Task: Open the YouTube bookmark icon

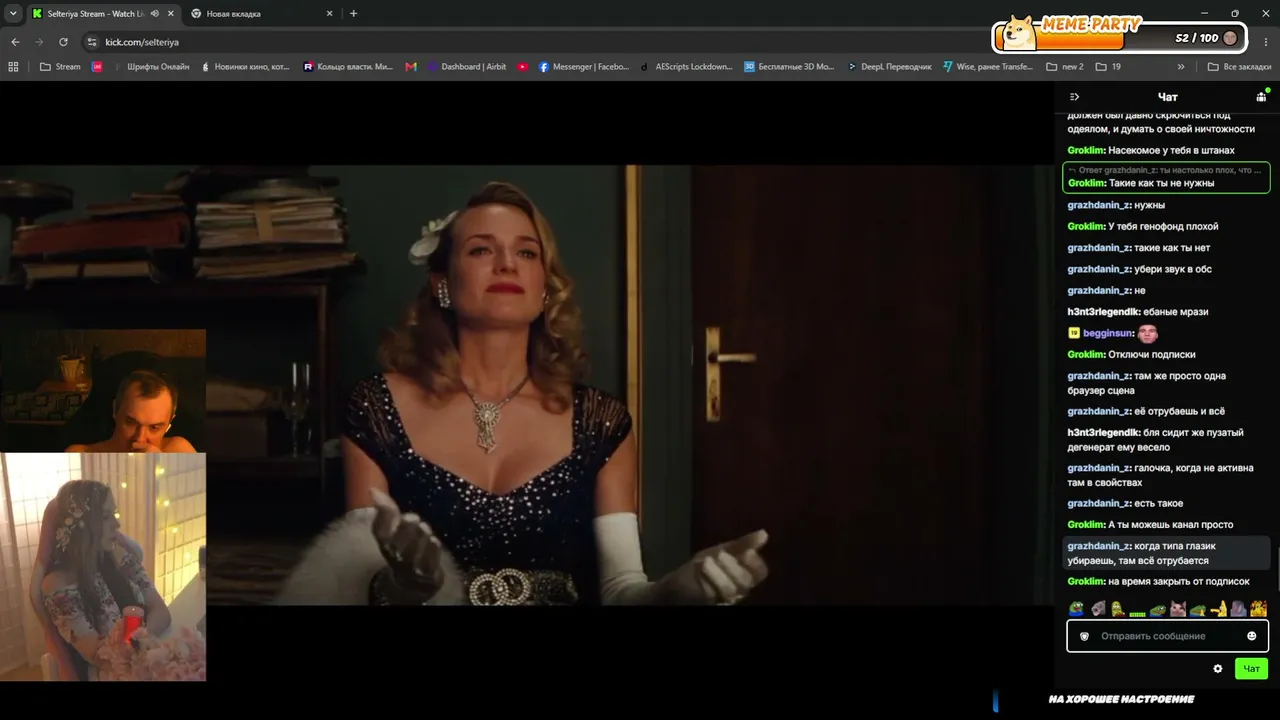Action: click(x=523, y=67)
